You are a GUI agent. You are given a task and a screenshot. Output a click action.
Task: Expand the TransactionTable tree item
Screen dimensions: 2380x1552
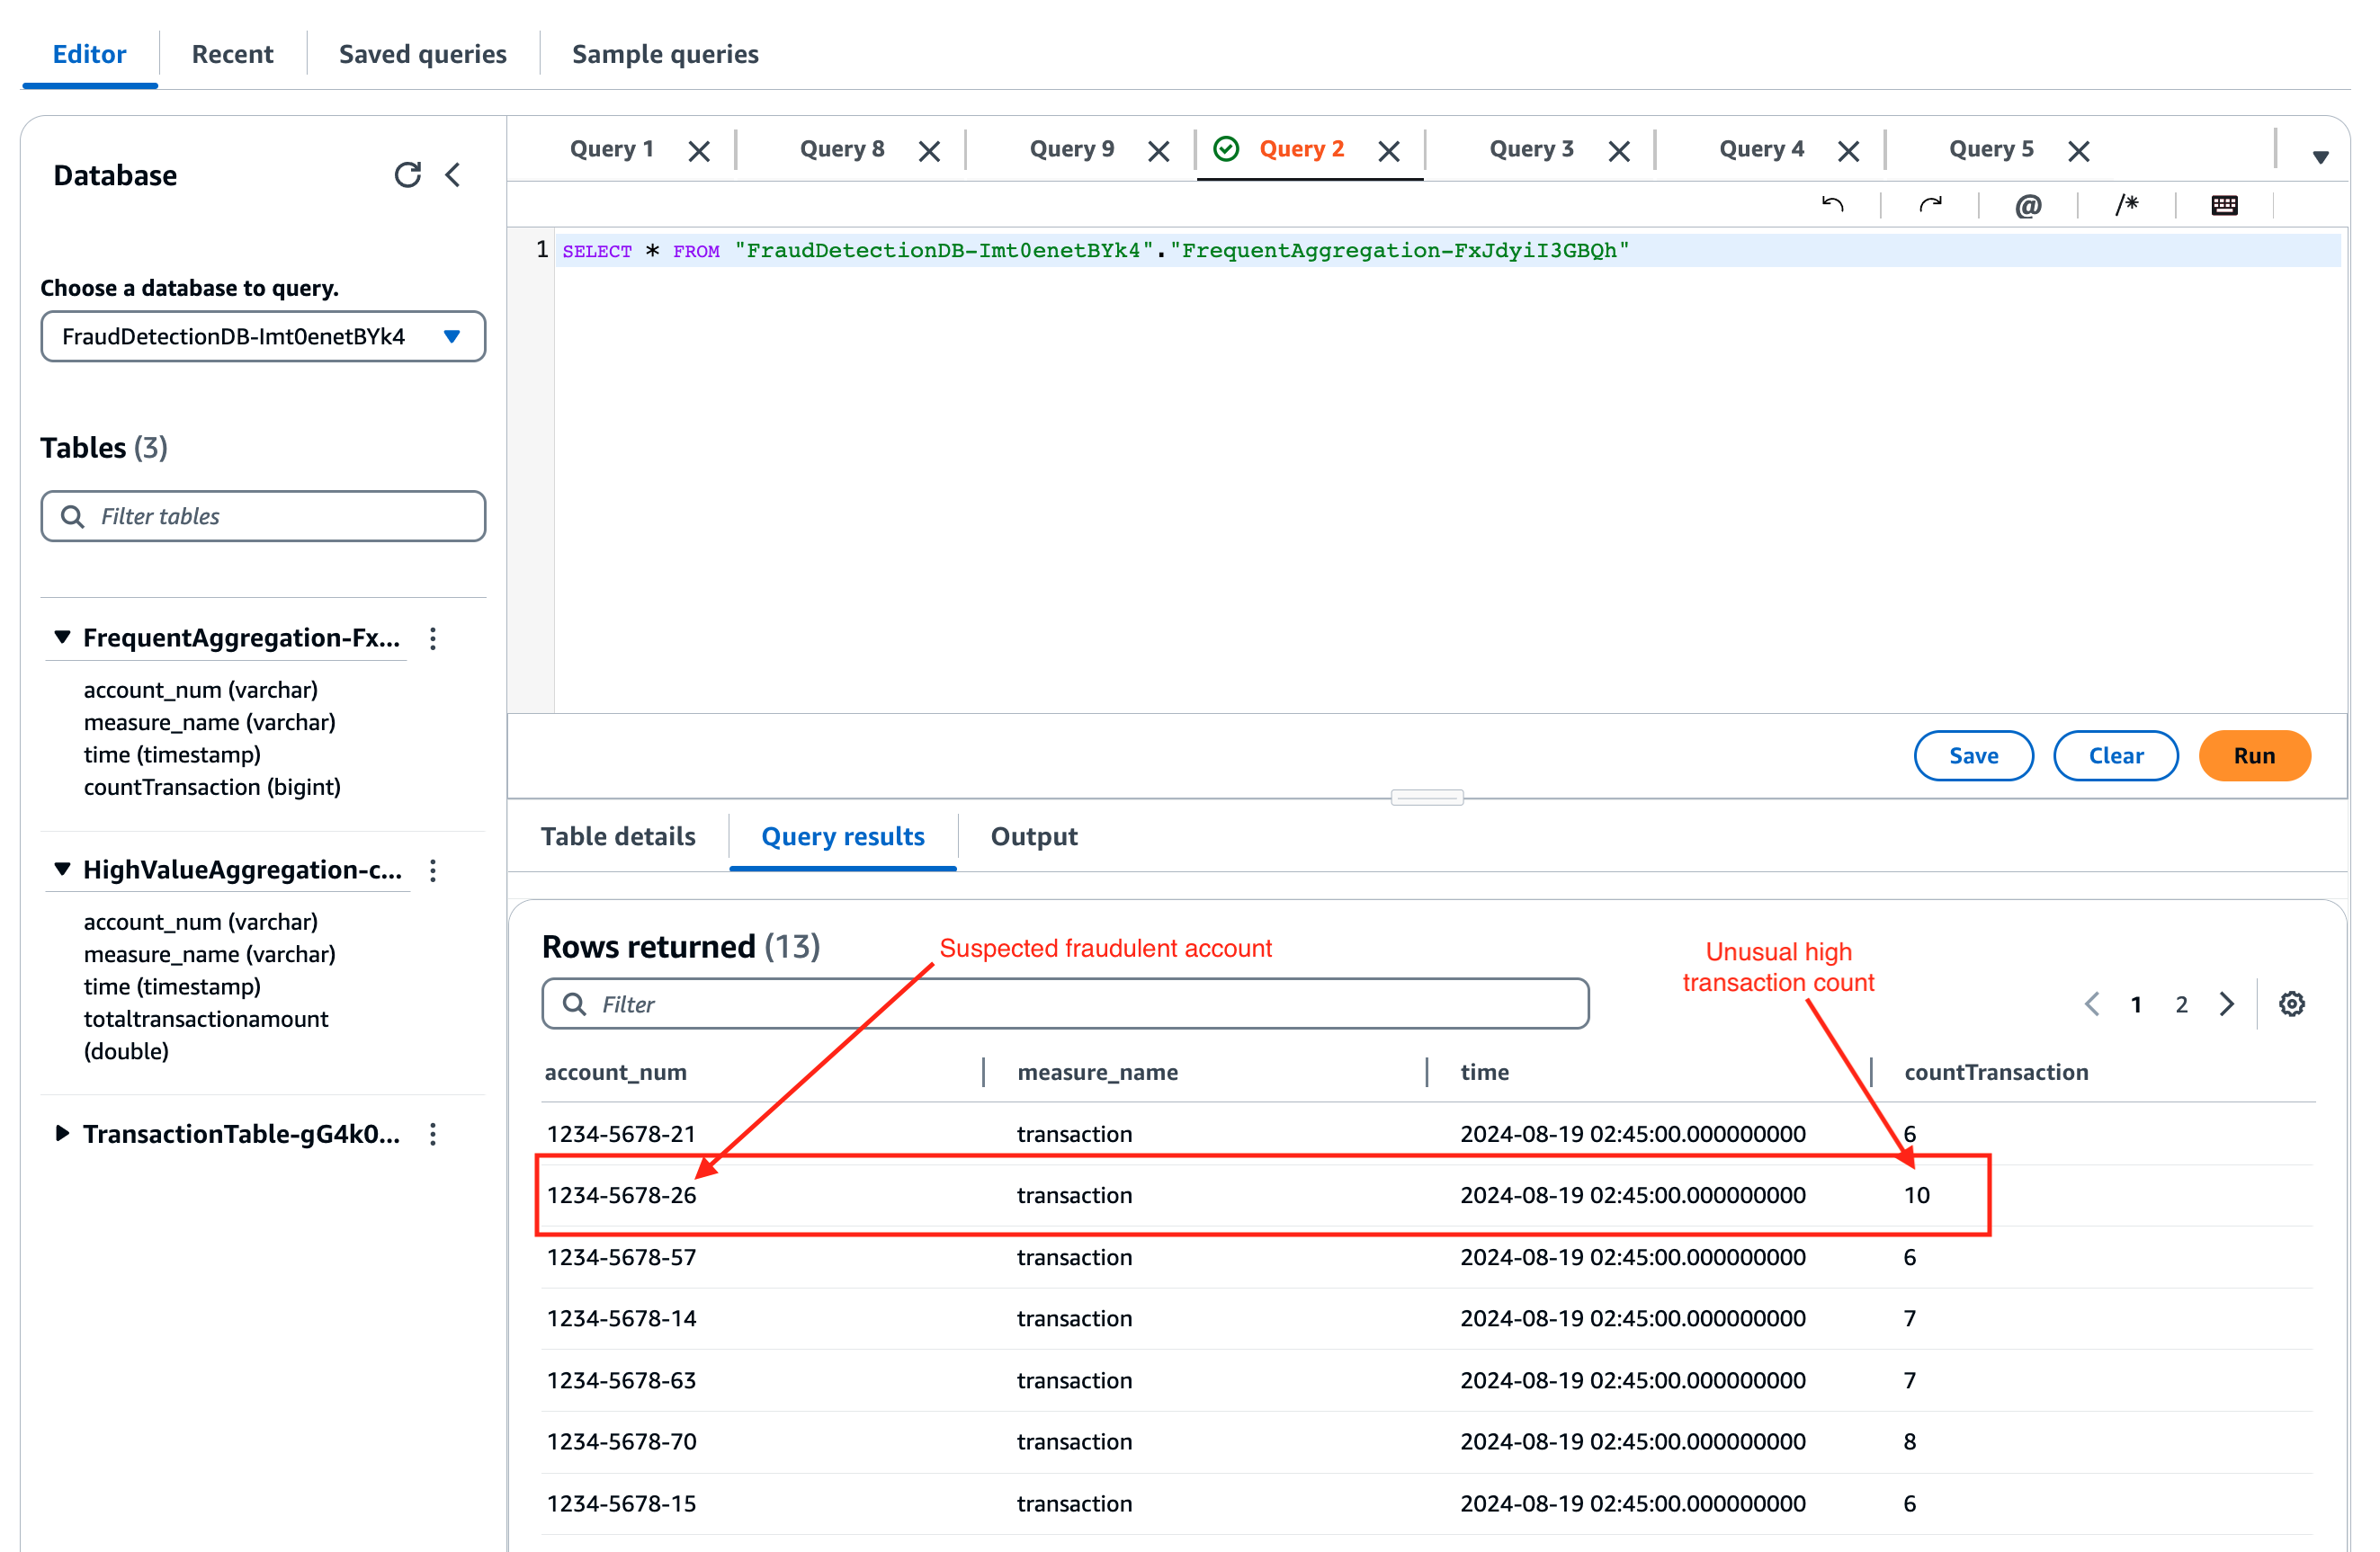pyautogui.click(x=62, y=1133)
